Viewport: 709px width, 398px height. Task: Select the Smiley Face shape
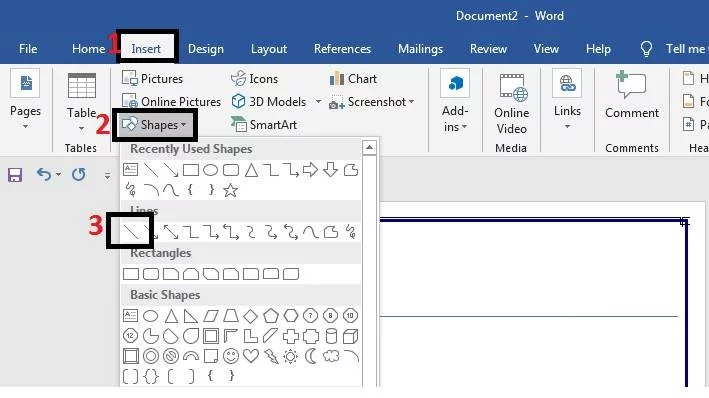pyautogui.click(x=231, y=356)
